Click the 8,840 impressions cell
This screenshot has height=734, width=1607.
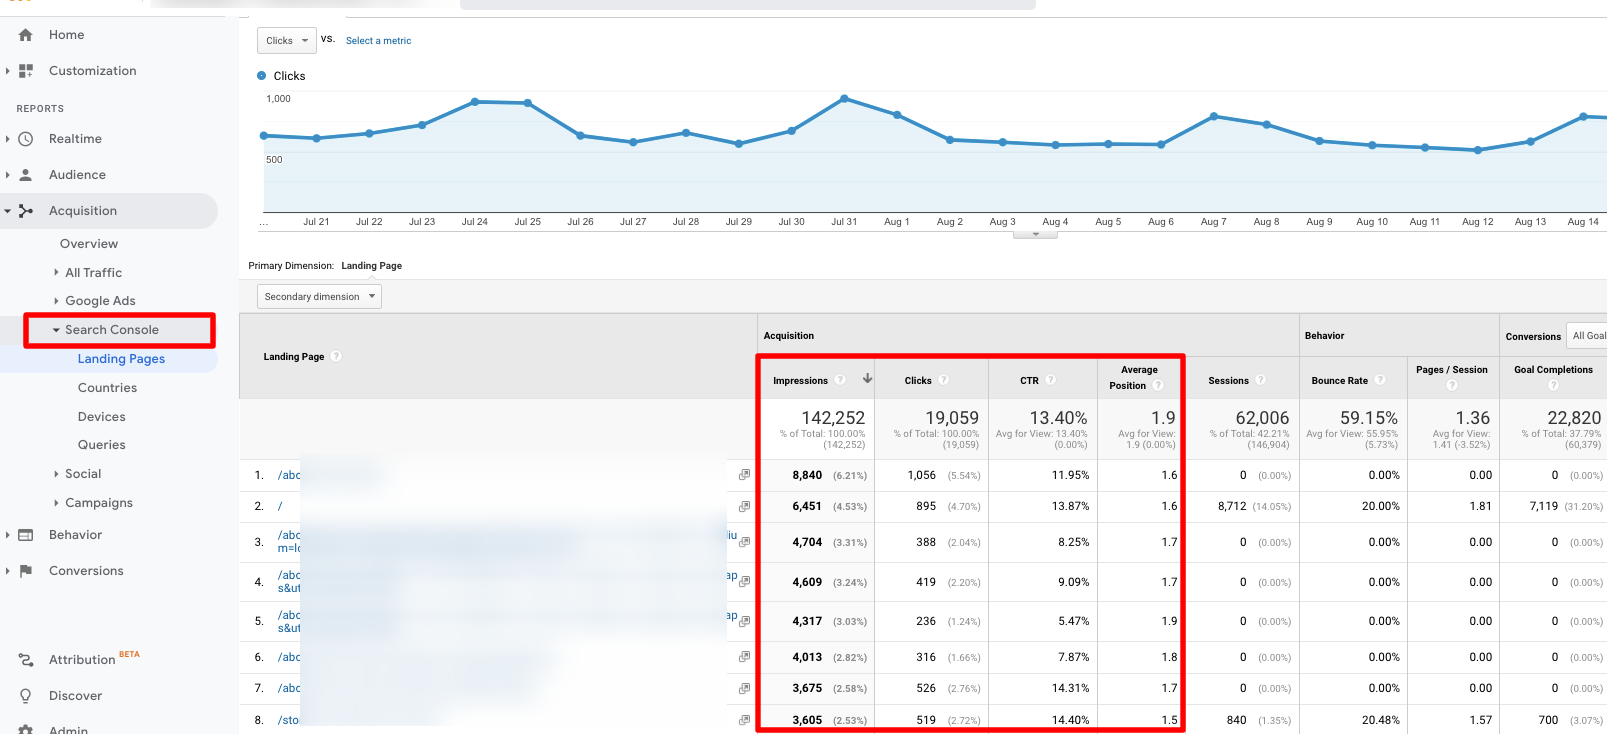pyautogui.click(x=807, y=476)
